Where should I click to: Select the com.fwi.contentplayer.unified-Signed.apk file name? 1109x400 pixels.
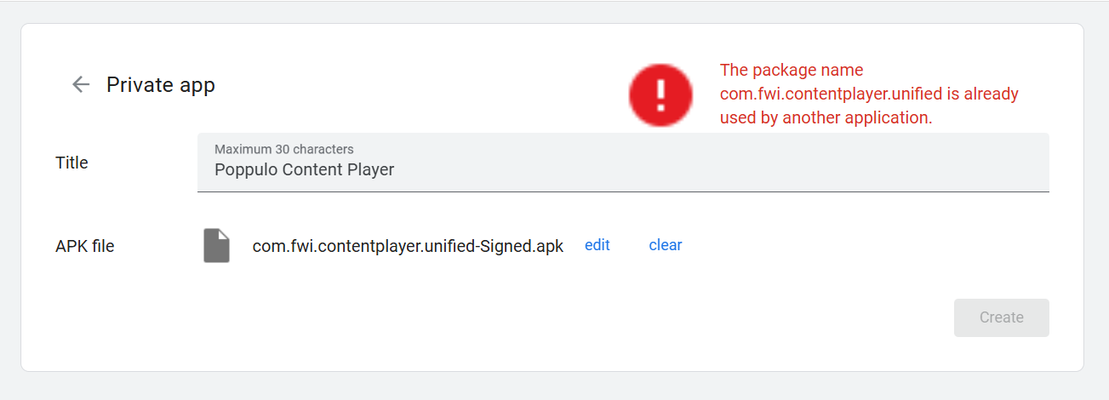tap(408, 246)
